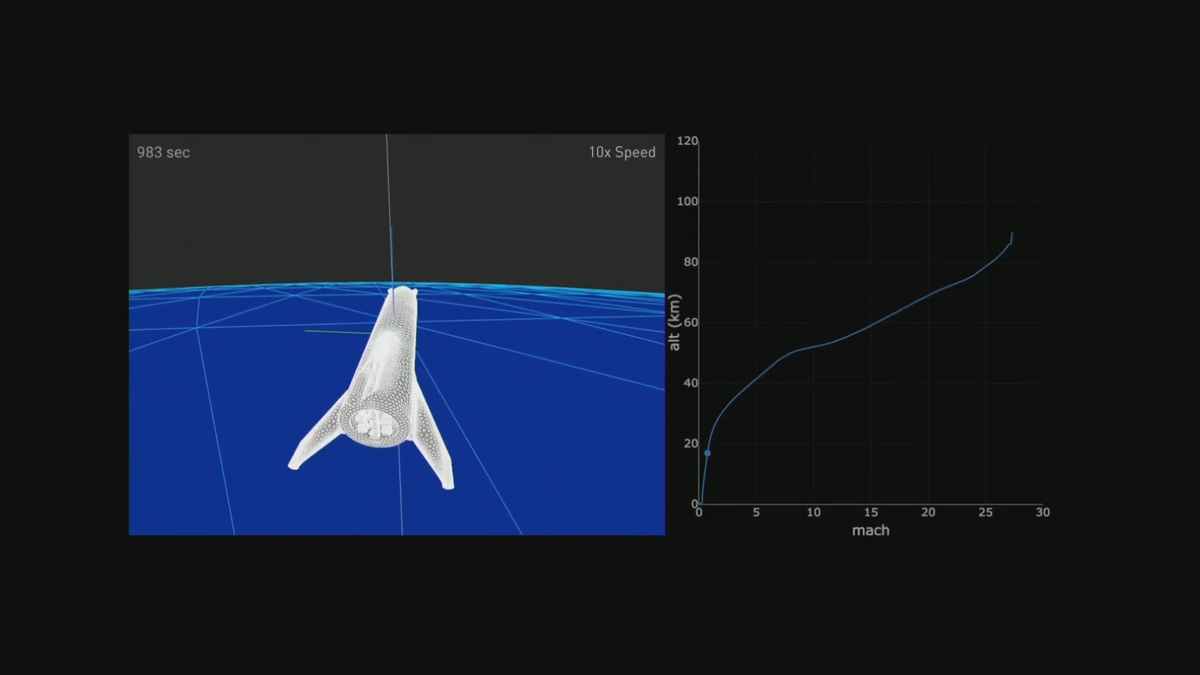Click the 60 altitude axis value

coord(690,323)
